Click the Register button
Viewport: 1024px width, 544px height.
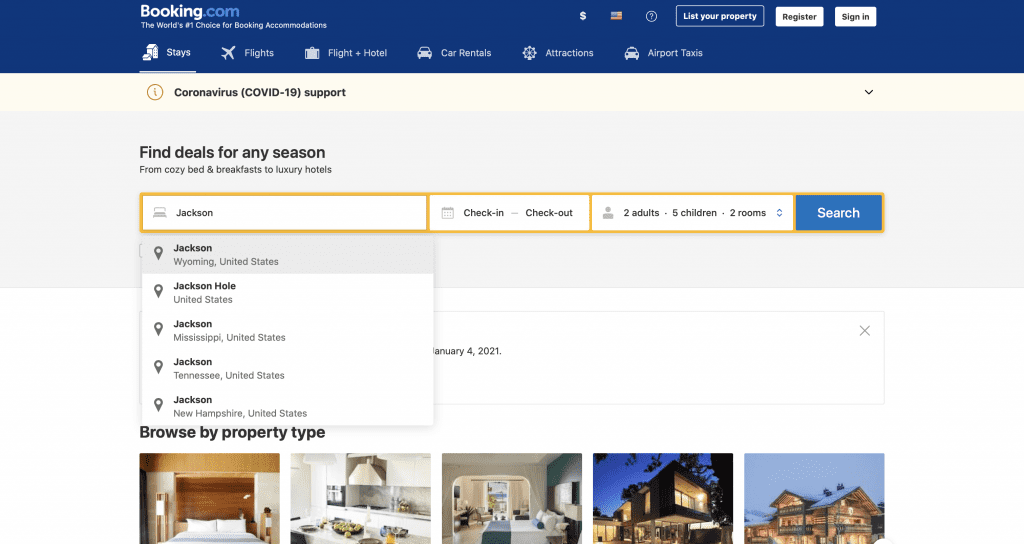[x=799, y=16]
